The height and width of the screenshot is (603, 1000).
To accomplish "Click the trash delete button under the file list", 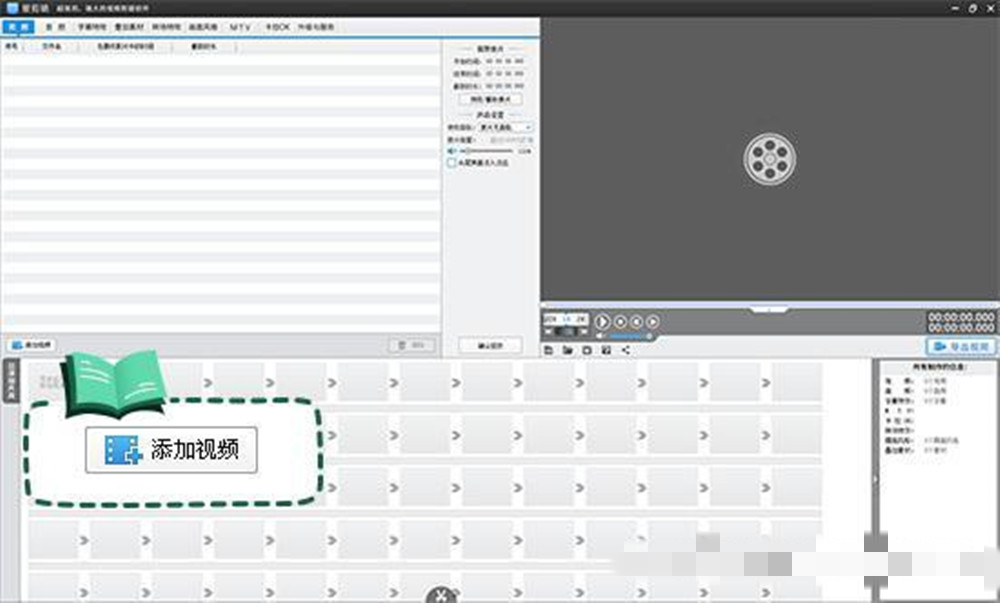I will [x=412, y=345].
